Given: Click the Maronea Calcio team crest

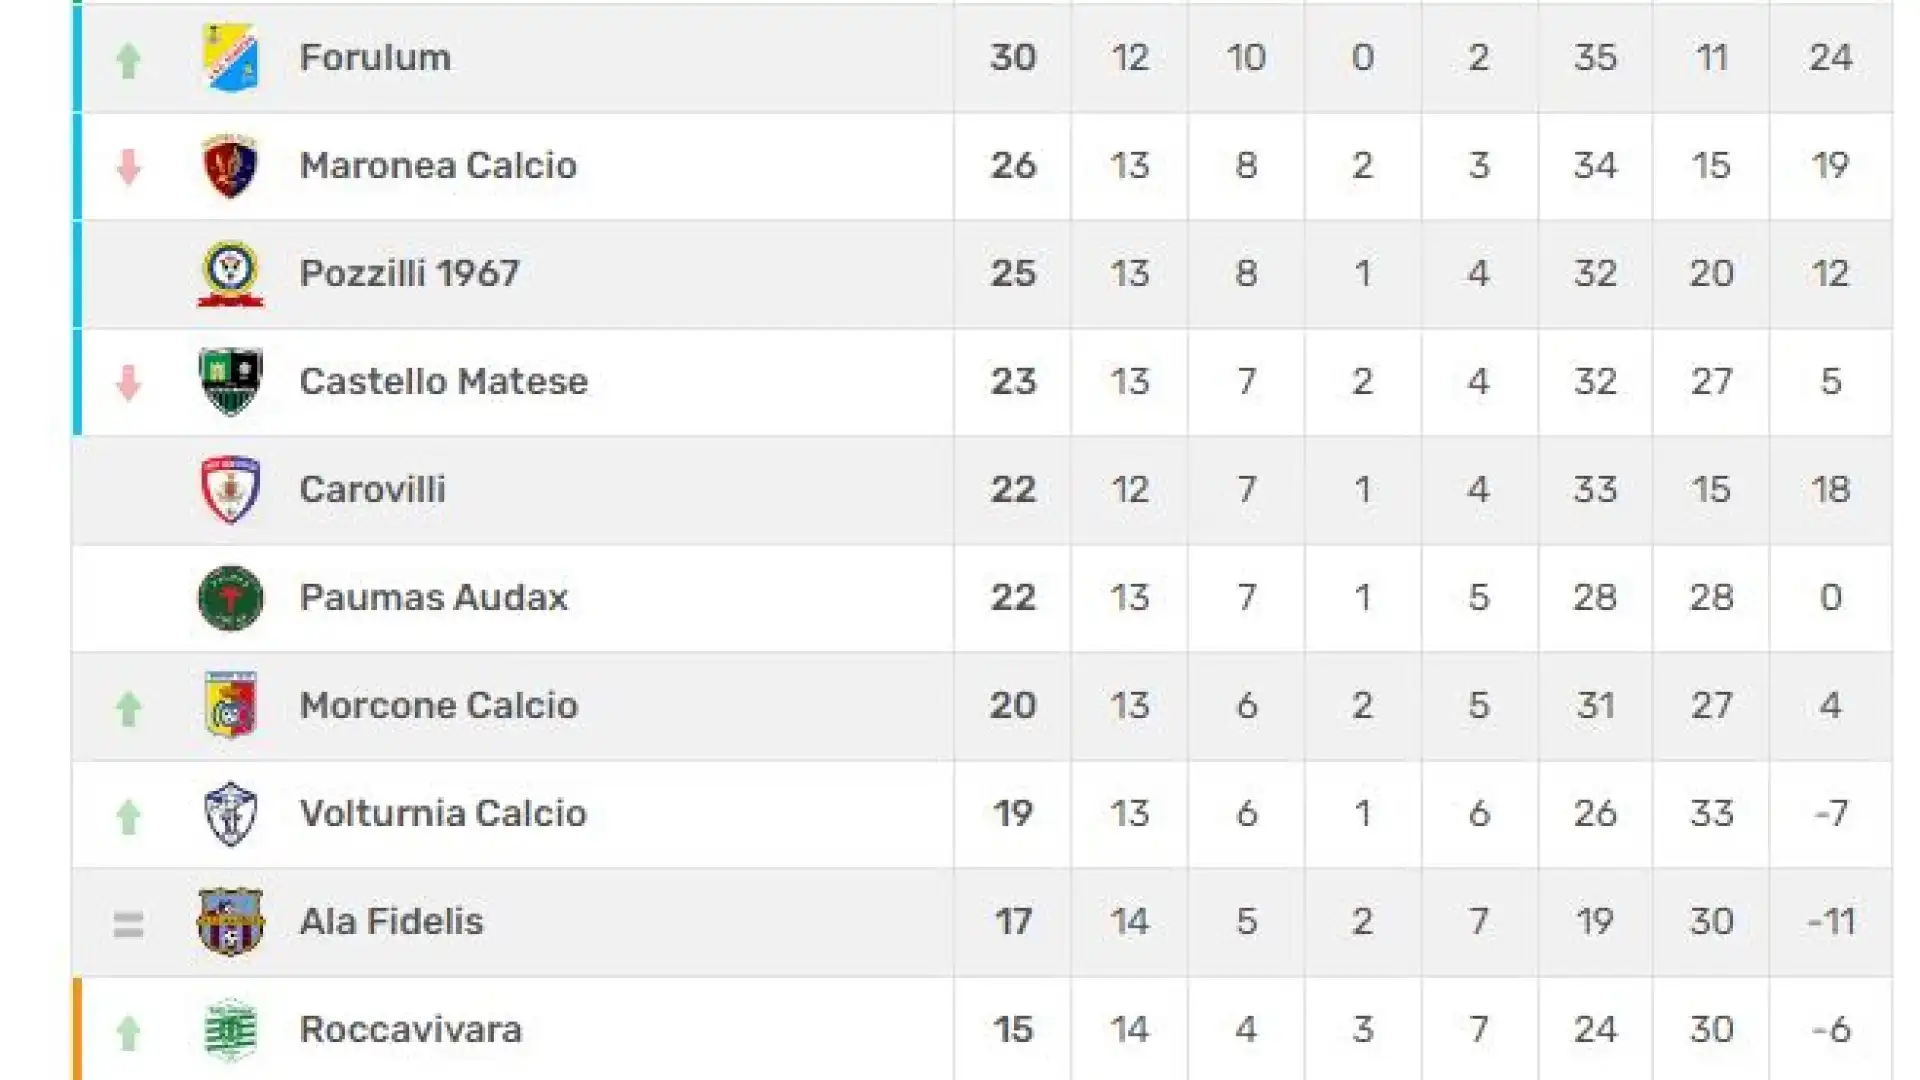Looking at the screenshot, I should 231,165.
